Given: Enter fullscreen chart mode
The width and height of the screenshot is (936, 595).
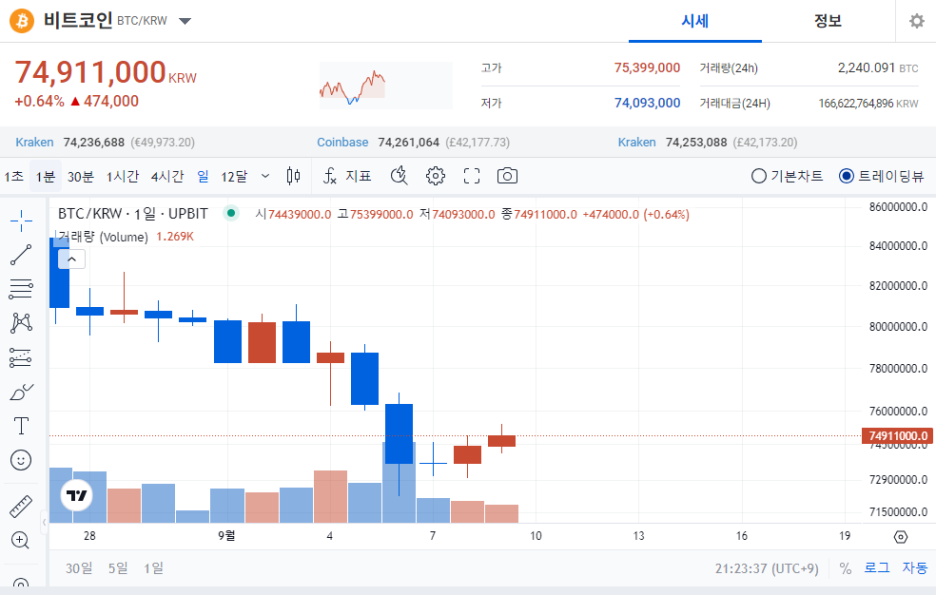Looking at the screenshot, I should pyautogui.click(x=472, y=176).
